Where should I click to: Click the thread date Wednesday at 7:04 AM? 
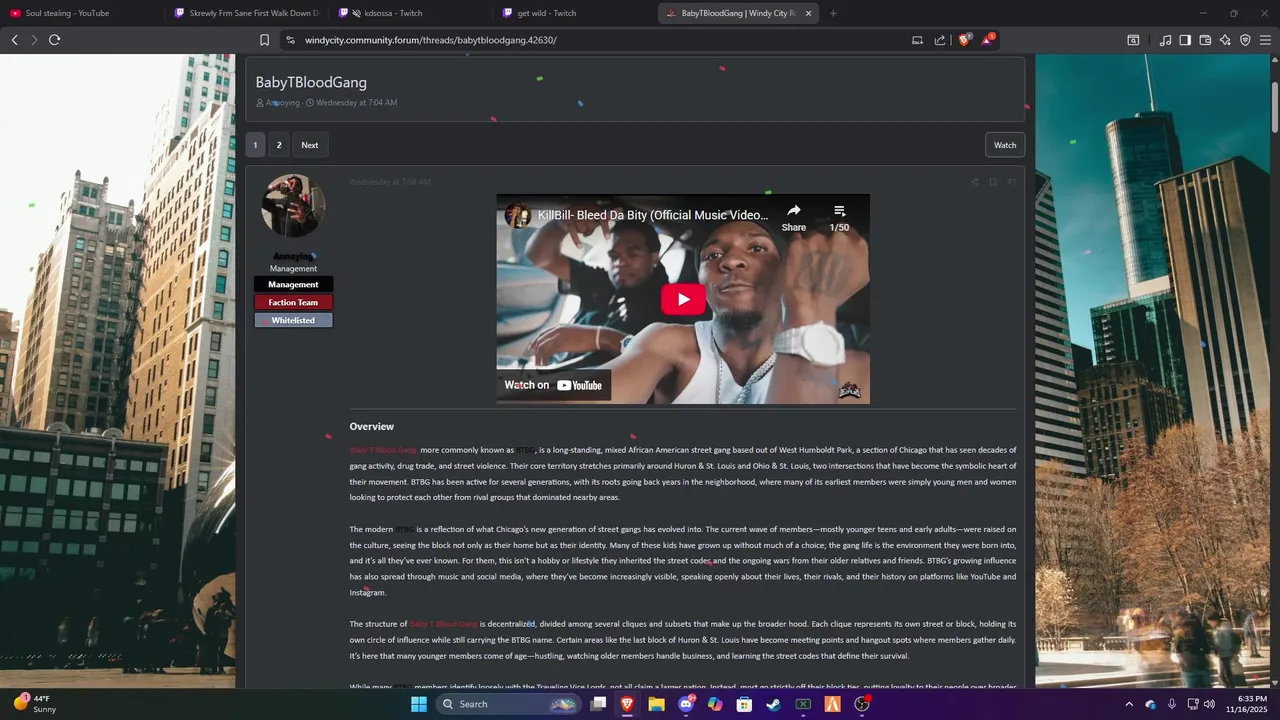click(x=357, y=103)
